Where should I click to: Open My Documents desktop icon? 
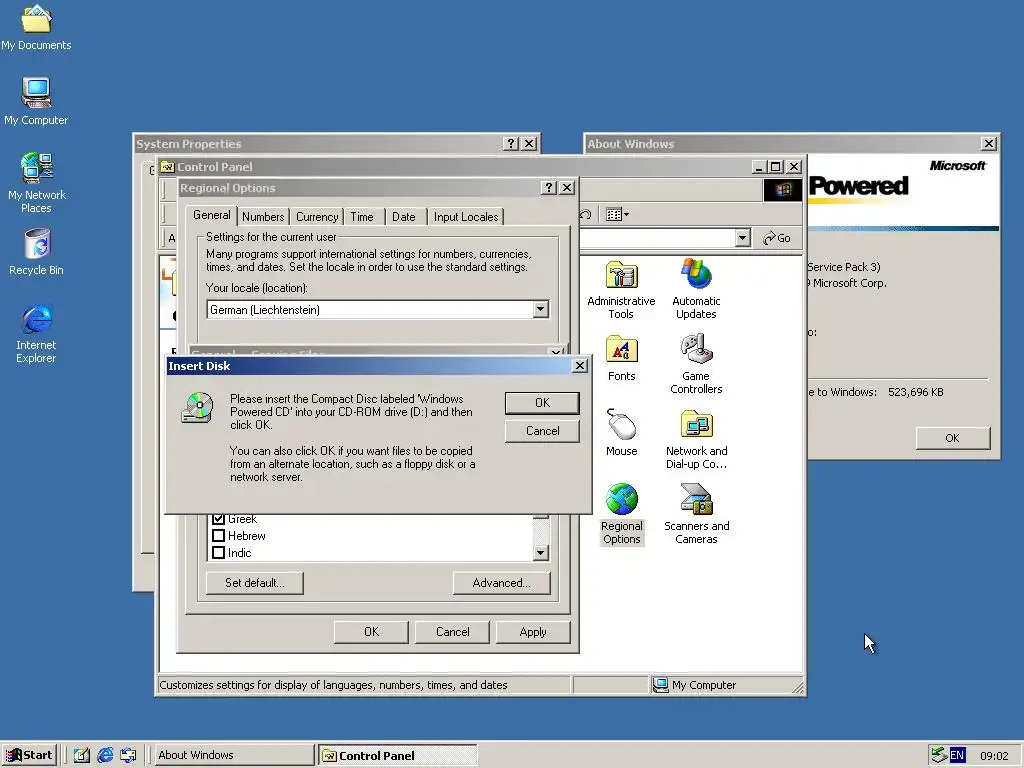[36, 27]
